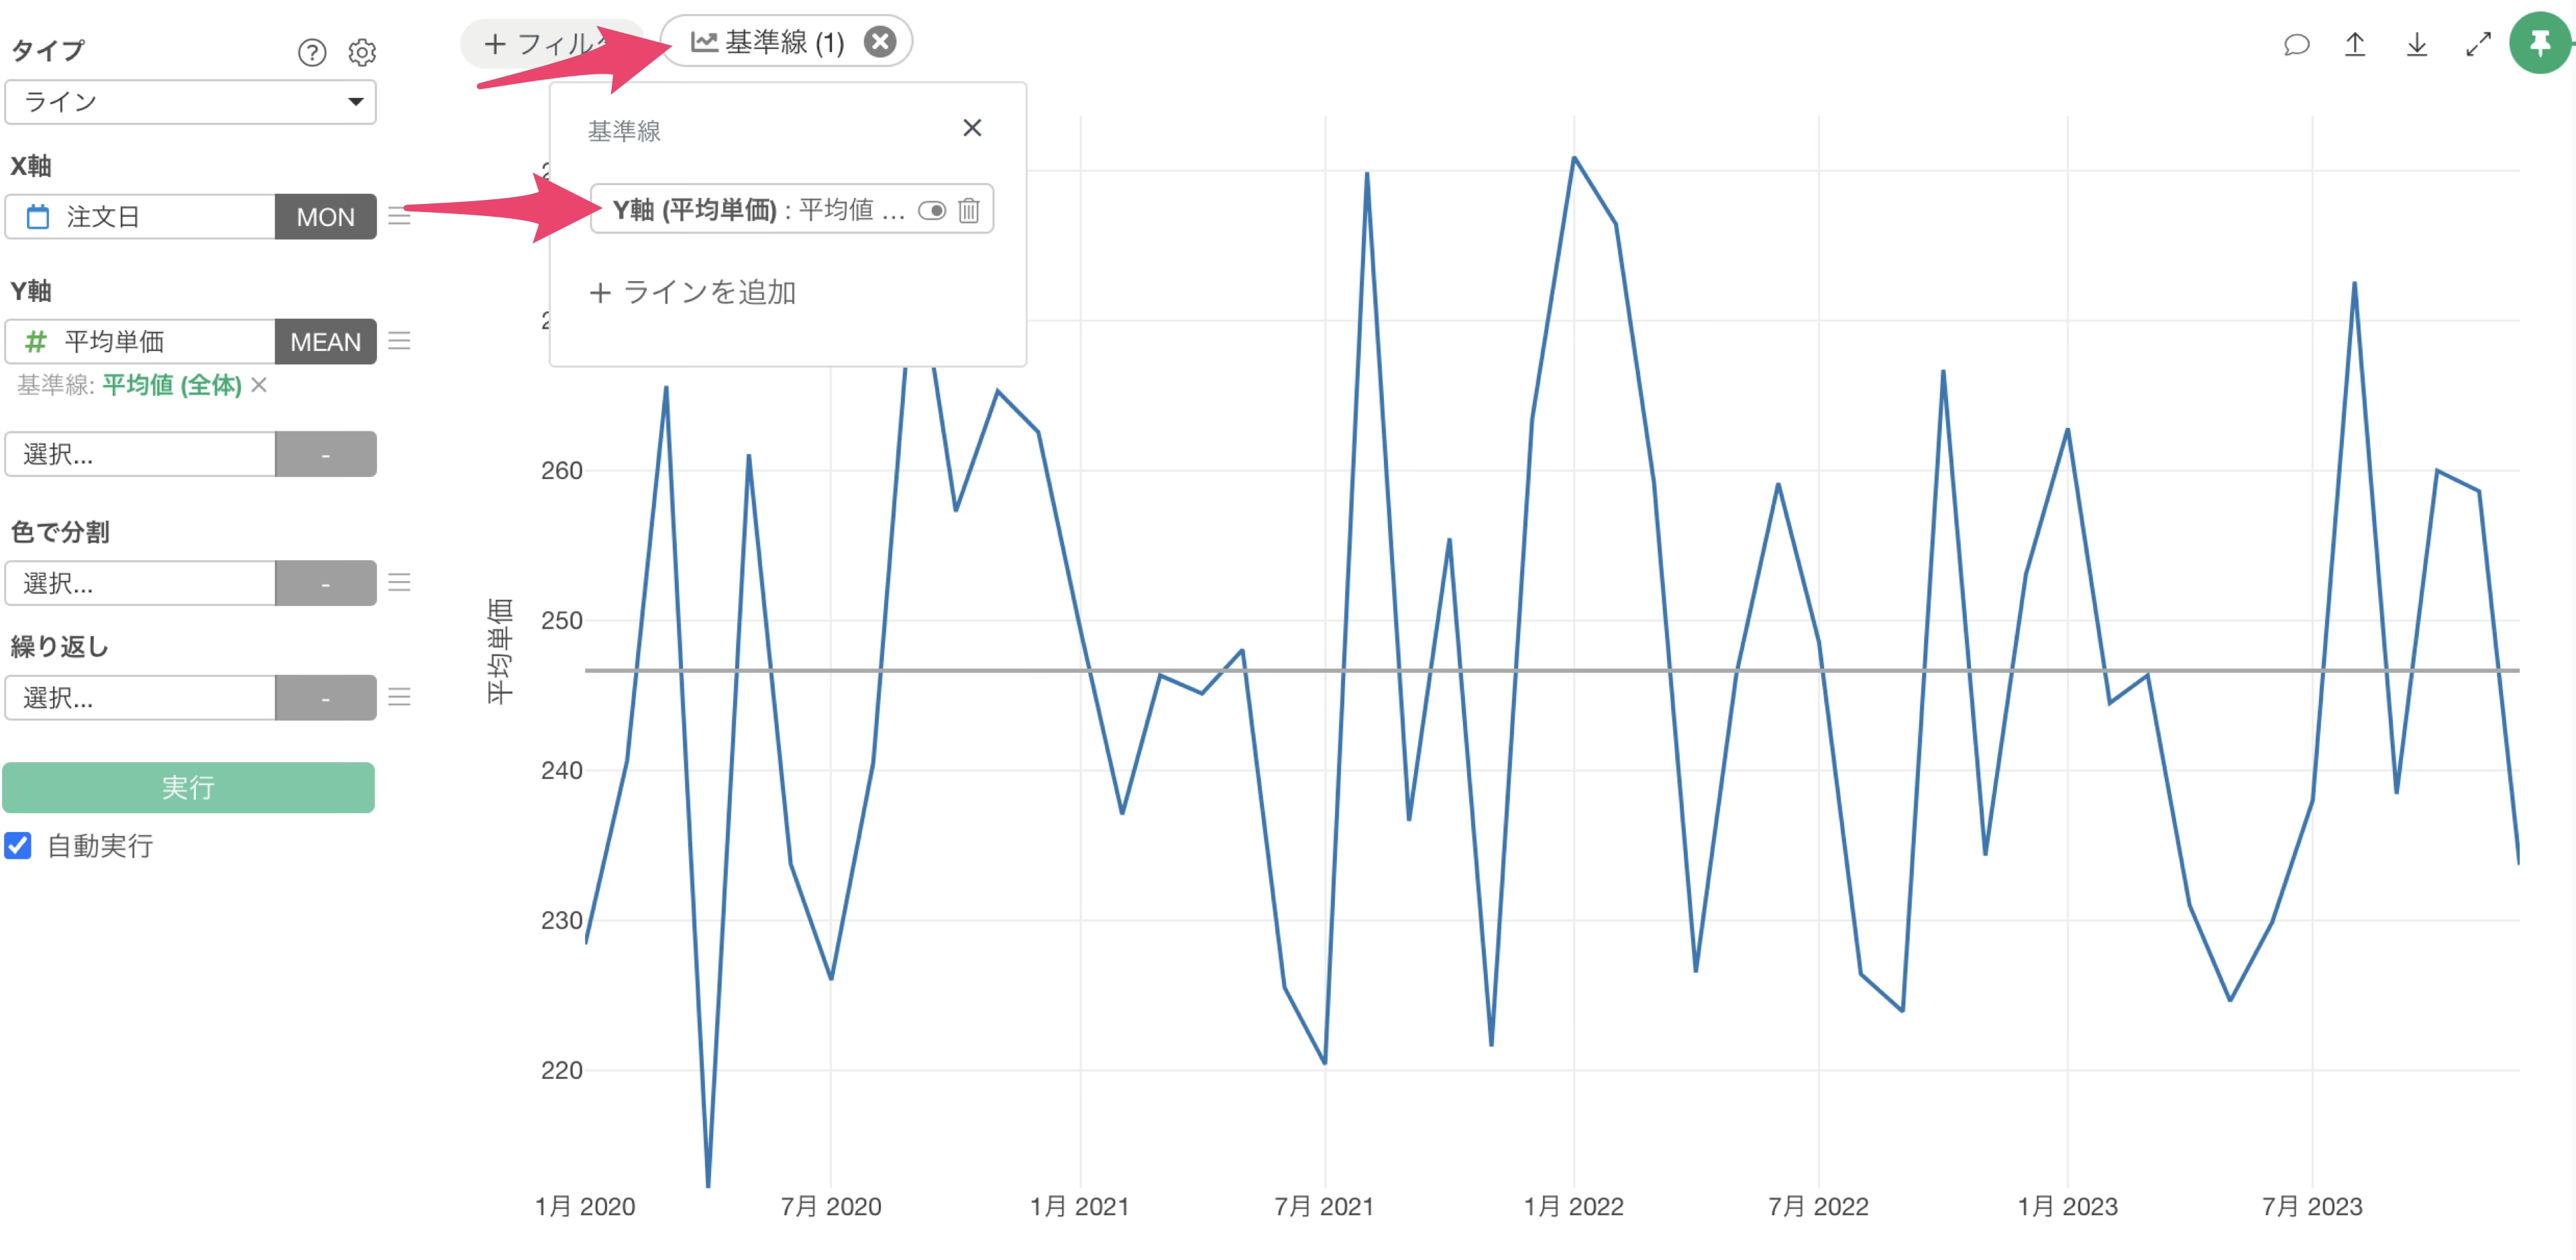Click ラインを追加 to add line
This screenshot has width=2576, height=1260.
pos(693,292)
